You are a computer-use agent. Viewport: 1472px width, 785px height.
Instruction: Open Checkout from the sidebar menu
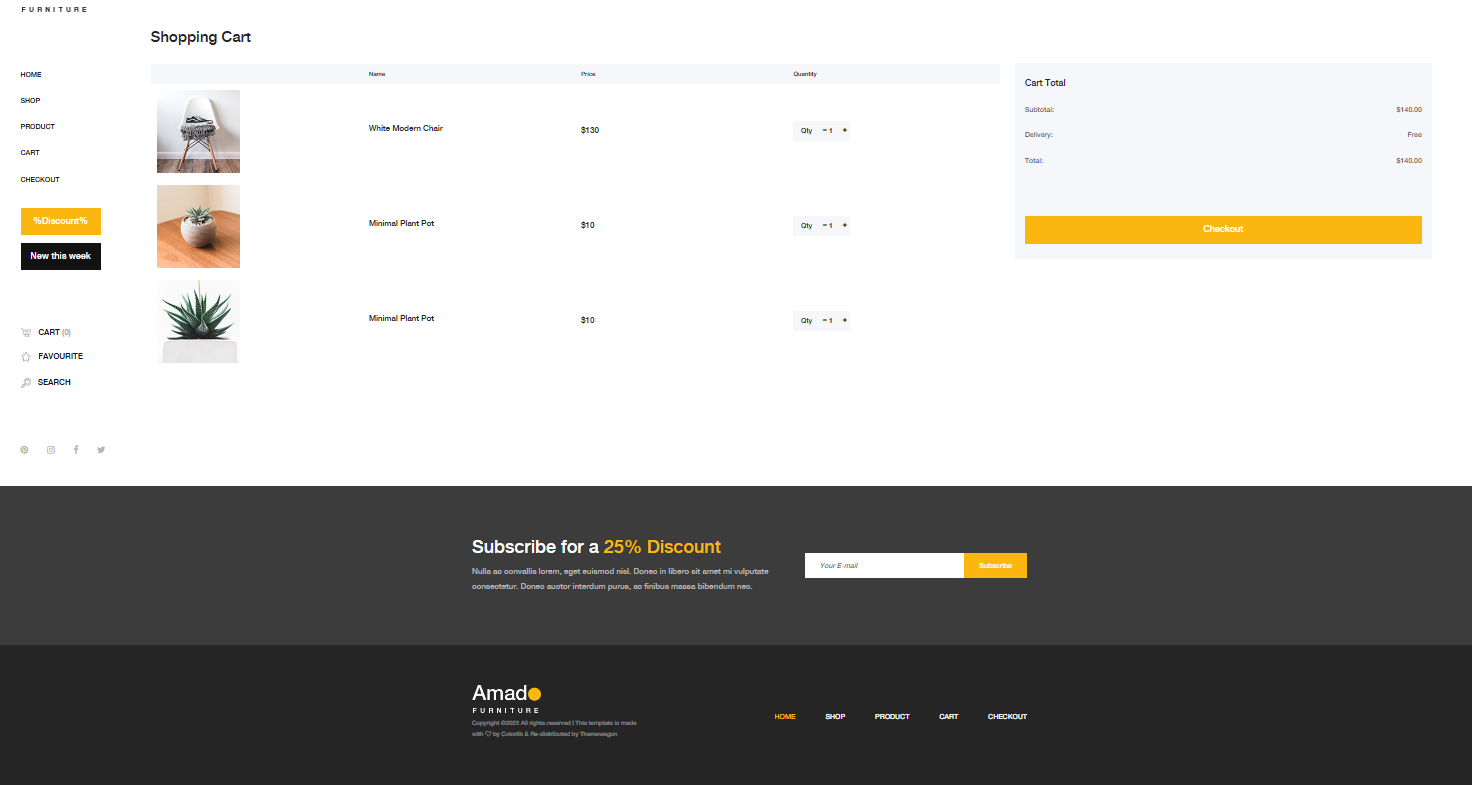point(40,180)
